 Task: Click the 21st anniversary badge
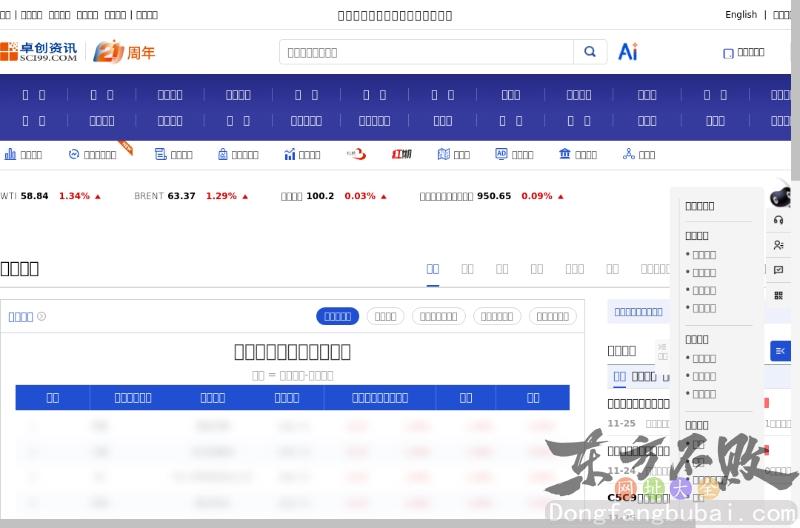(125, 52)
